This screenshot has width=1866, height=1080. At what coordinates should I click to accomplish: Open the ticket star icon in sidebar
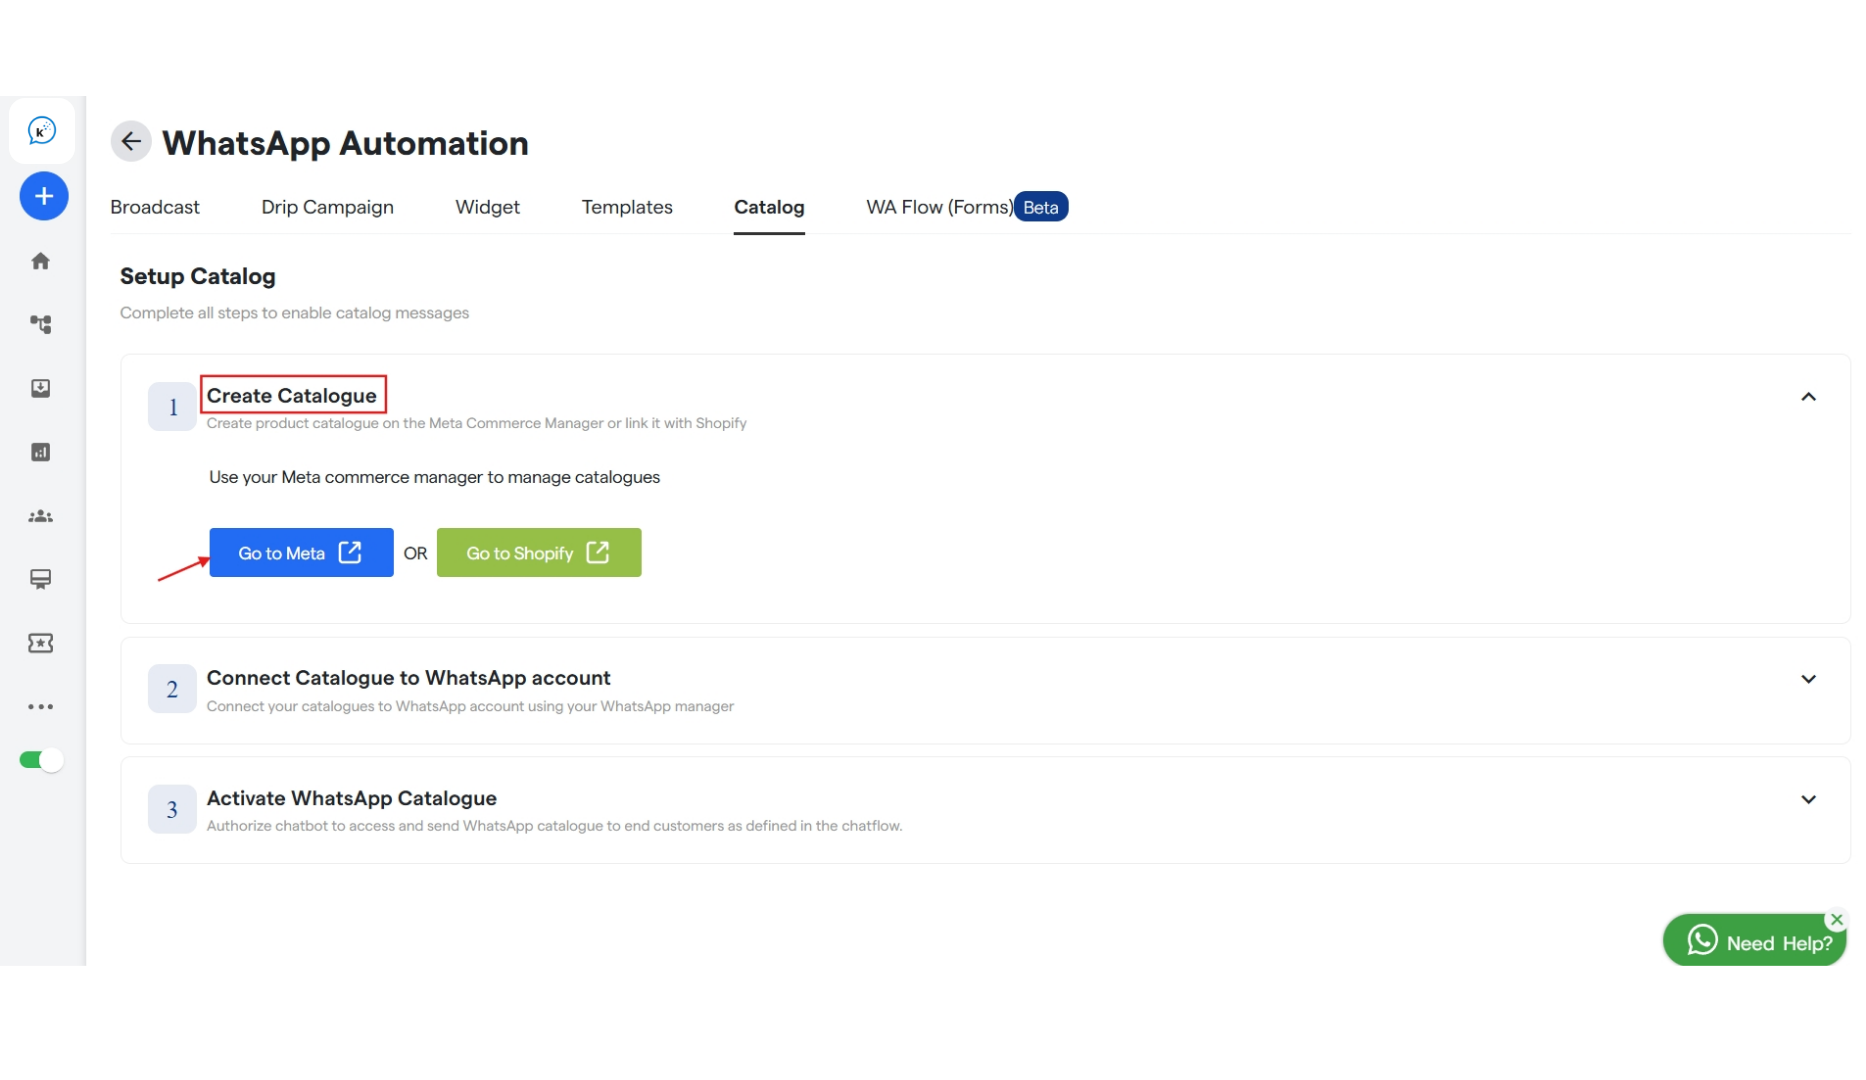[x=41, y=643]
